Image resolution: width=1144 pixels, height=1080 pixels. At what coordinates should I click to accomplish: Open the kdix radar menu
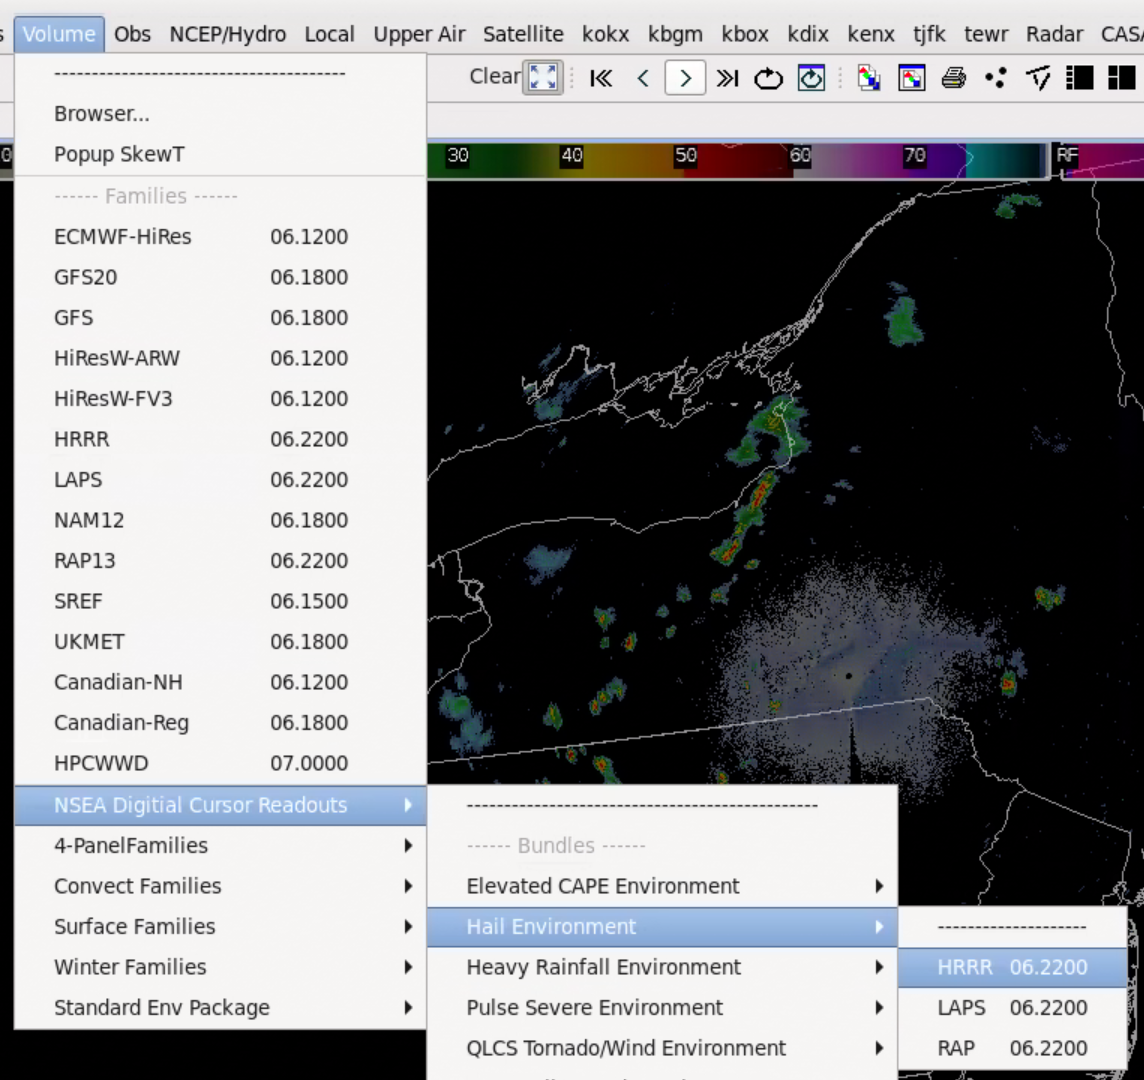[x=808, y=34]
